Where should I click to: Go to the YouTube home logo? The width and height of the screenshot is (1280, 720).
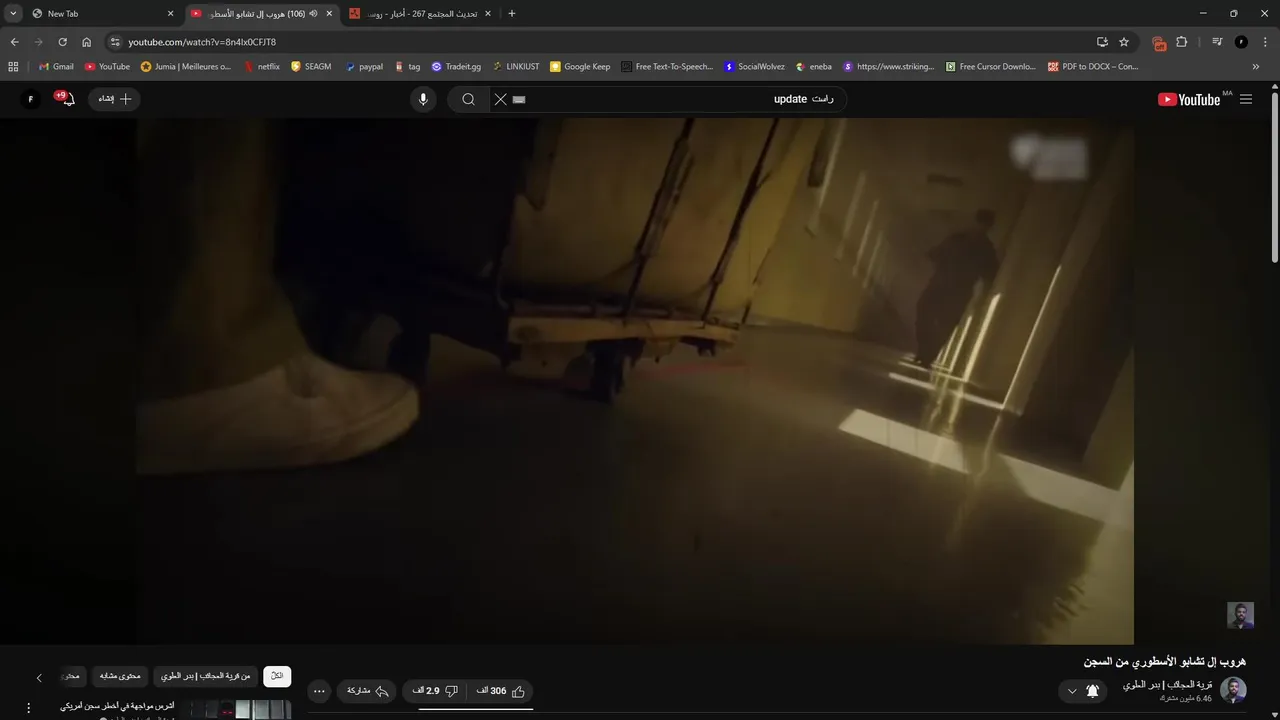1189,99
